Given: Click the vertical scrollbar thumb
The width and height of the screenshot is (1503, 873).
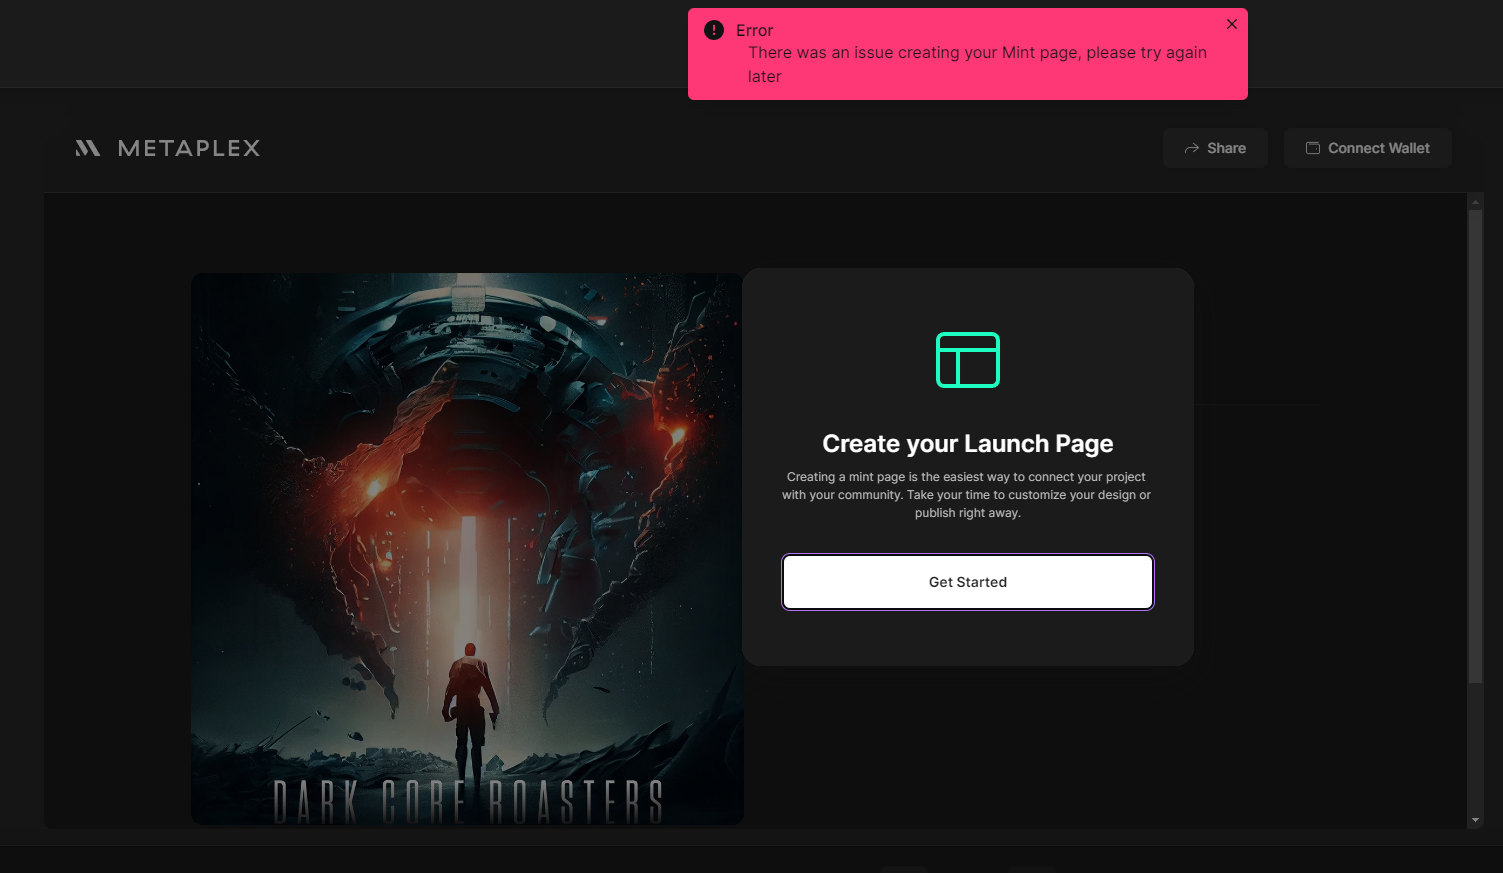Looking at the screenshot, I should tap(1475, 446).
